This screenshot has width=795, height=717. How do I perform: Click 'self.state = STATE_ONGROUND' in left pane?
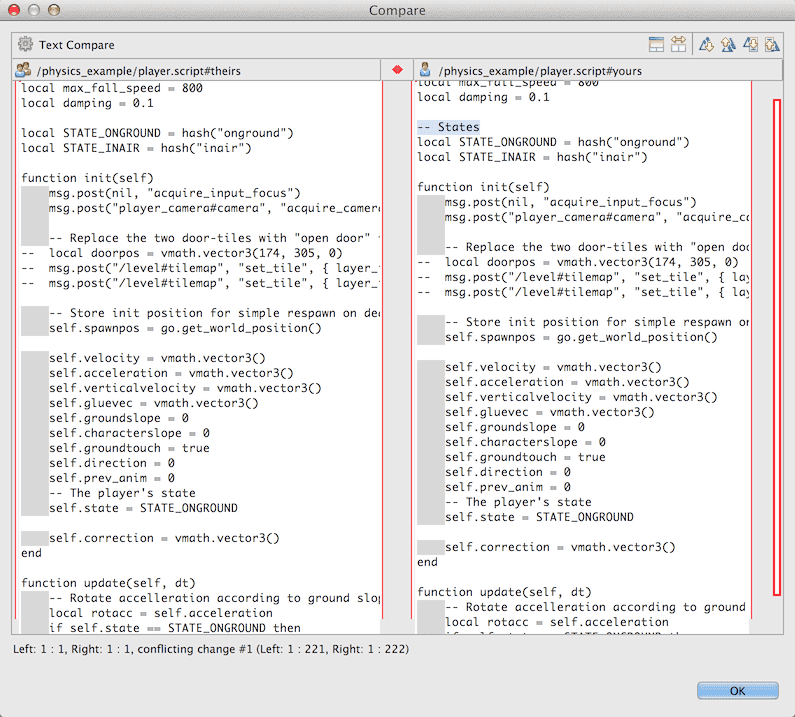[143, 508]
